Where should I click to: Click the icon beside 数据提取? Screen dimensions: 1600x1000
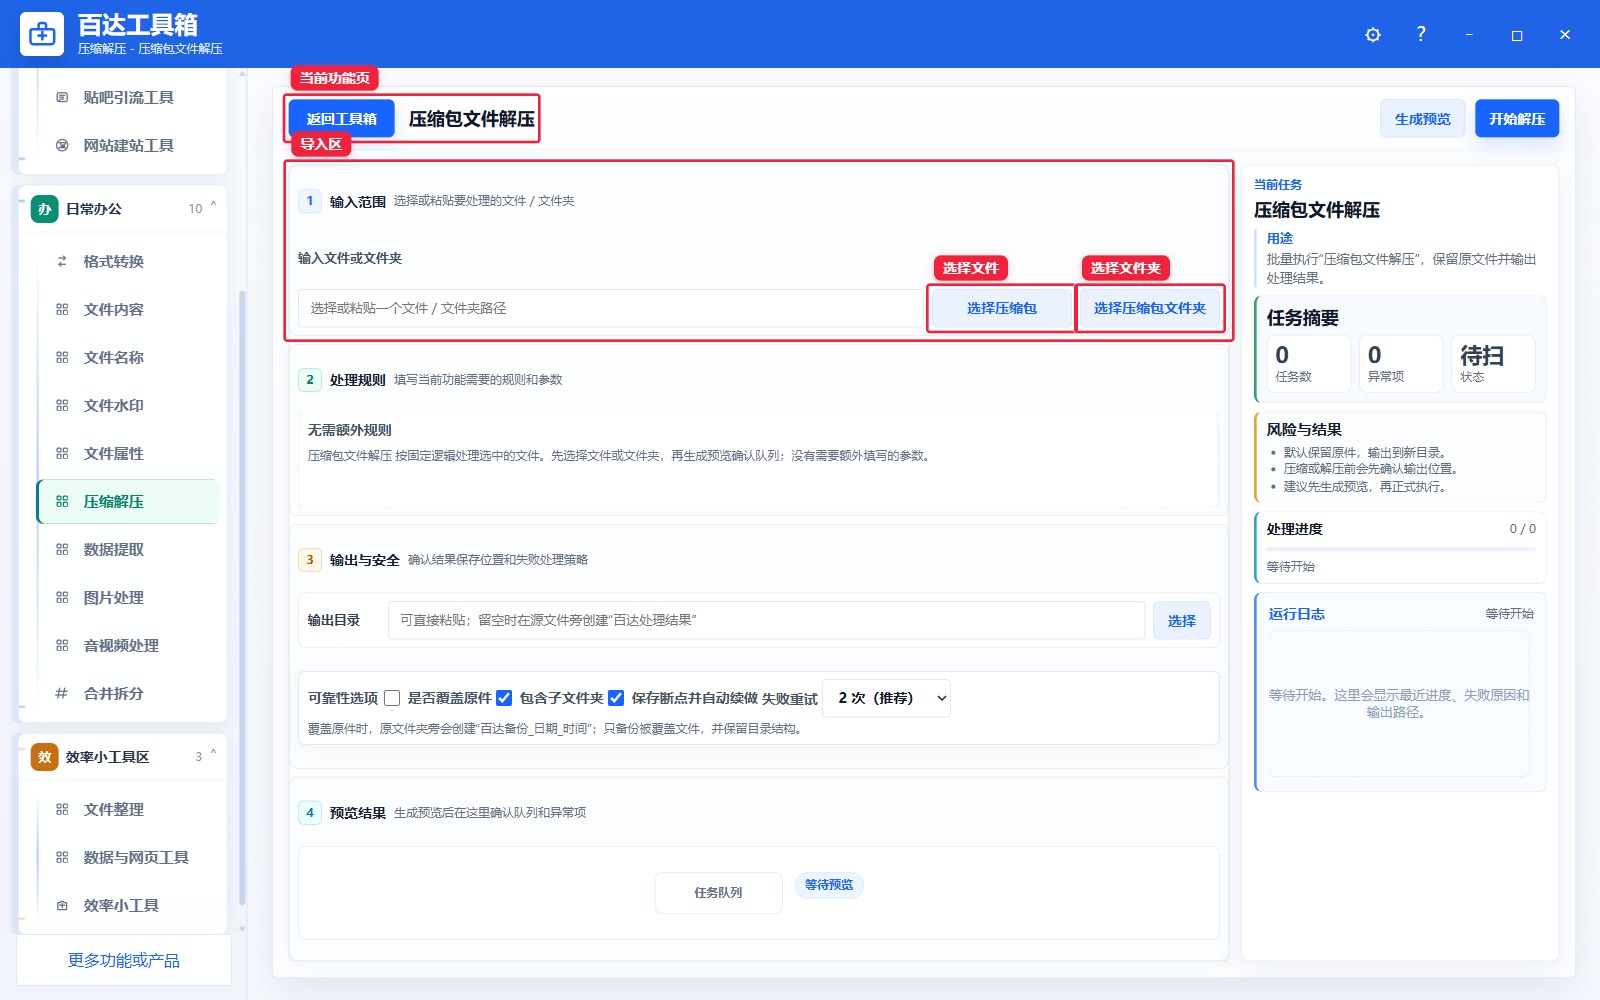point(62,549)
